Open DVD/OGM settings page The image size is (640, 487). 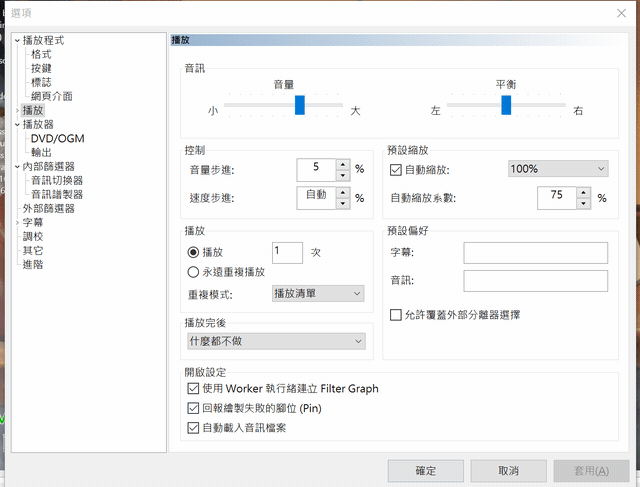pyautogui.click(x=56, y=138)
